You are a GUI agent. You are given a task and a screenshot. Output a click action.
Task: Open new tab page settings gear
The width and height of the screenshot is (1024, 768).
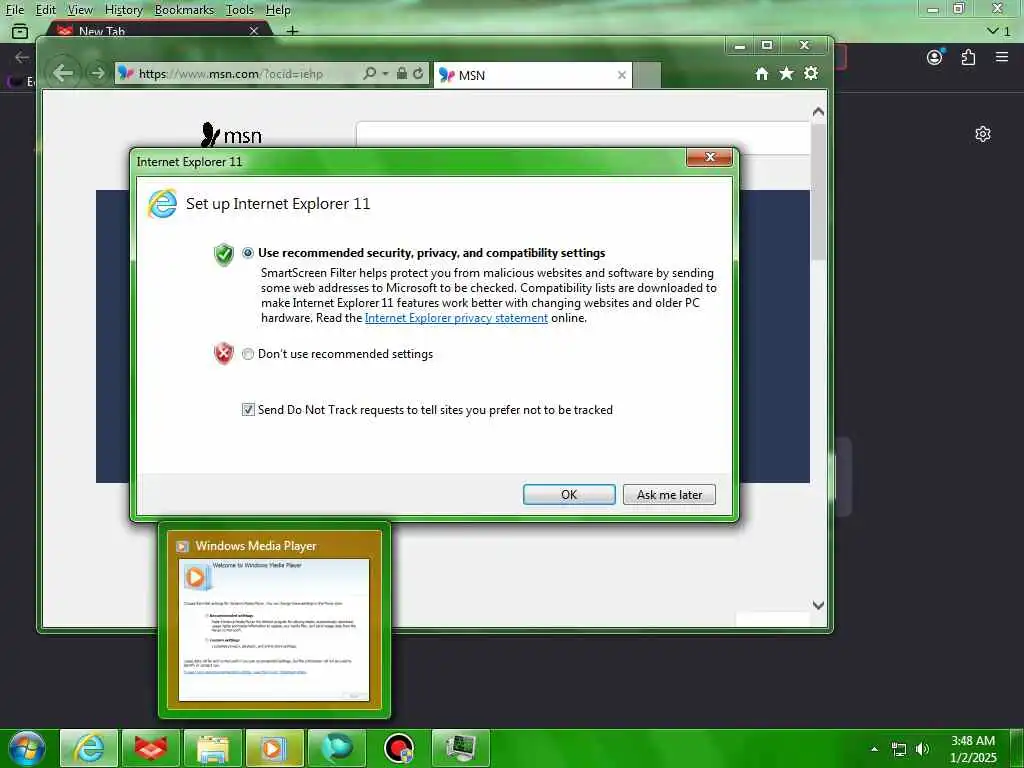click(x=983, y=134)
